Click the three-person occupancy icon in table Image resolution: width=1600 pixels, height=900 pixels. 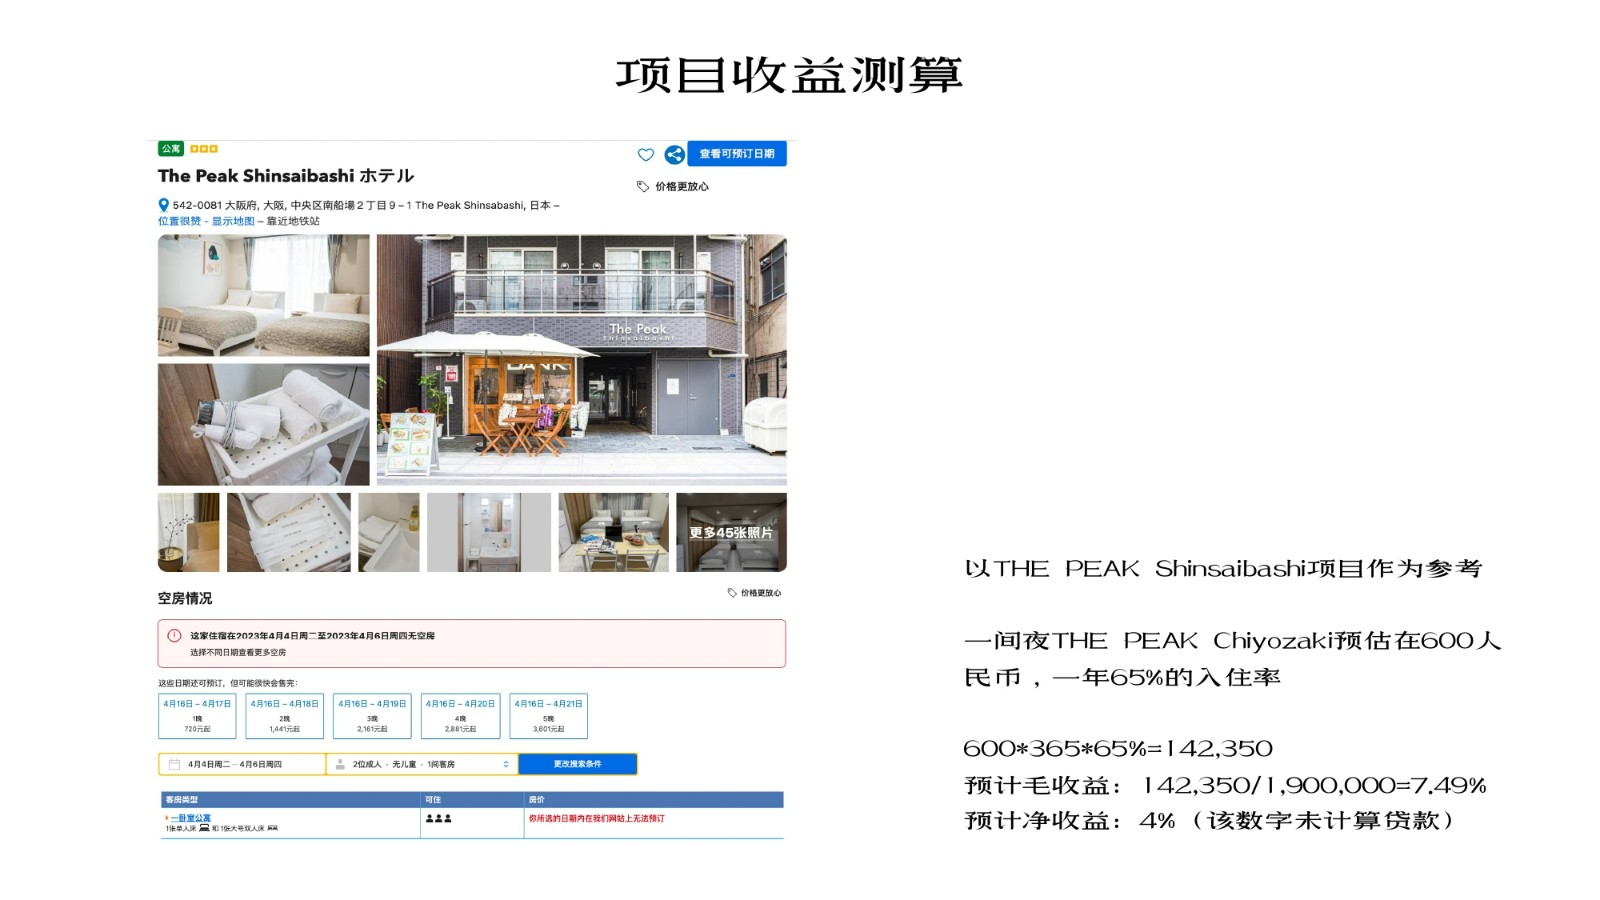pyautogui.click(x=438, y=818)
